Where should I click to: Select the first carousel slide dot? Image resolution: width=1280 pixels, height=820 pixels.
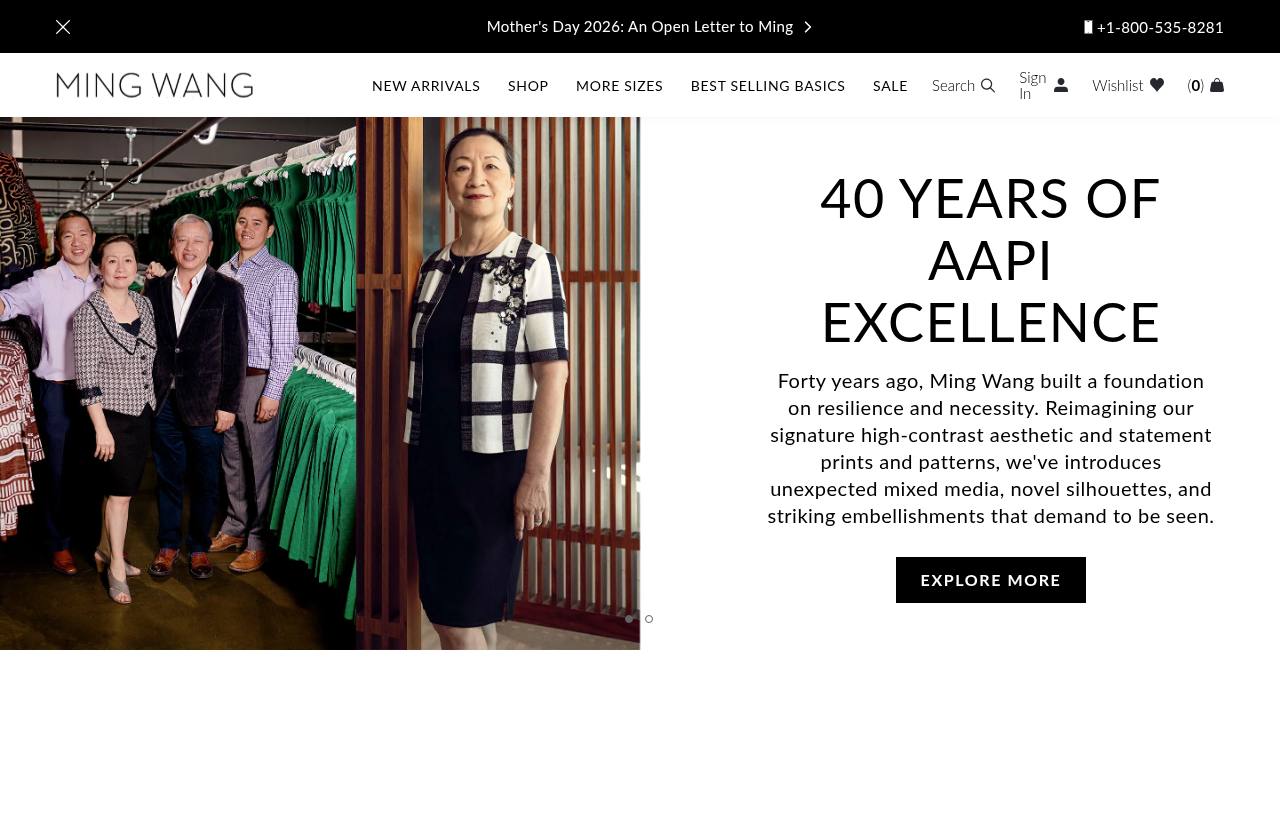(x=629, y=619)
